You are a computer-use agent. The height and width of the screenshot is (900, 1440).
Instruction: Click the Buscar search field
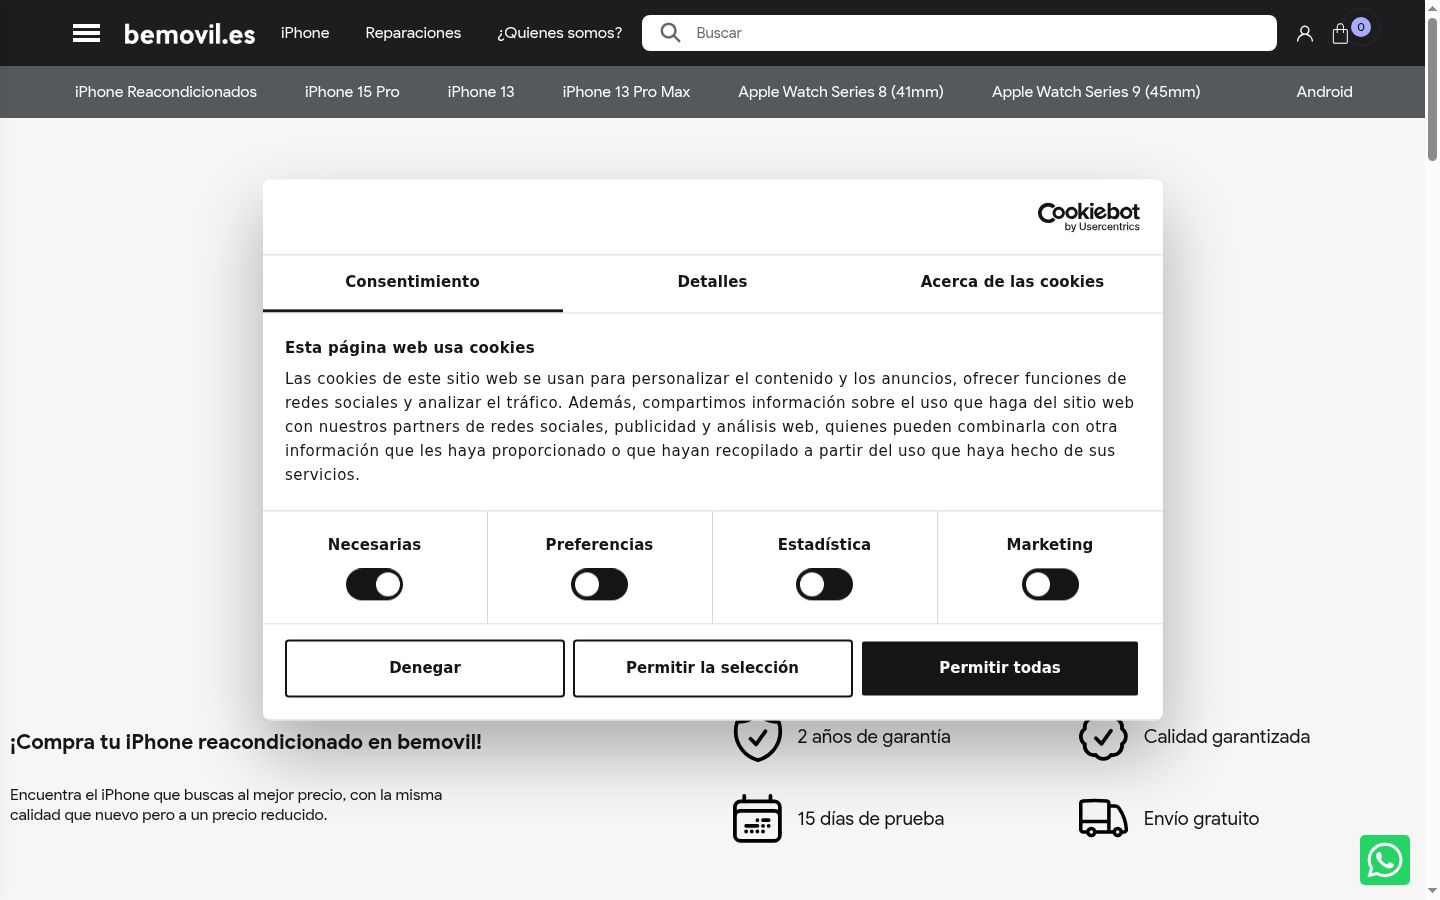(x=959, y=33)
